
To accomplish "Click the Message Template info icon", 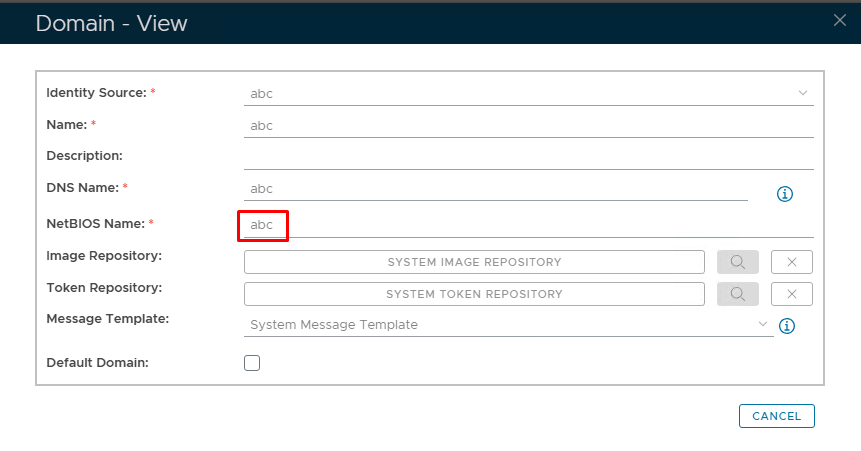I will click(787, 326).
